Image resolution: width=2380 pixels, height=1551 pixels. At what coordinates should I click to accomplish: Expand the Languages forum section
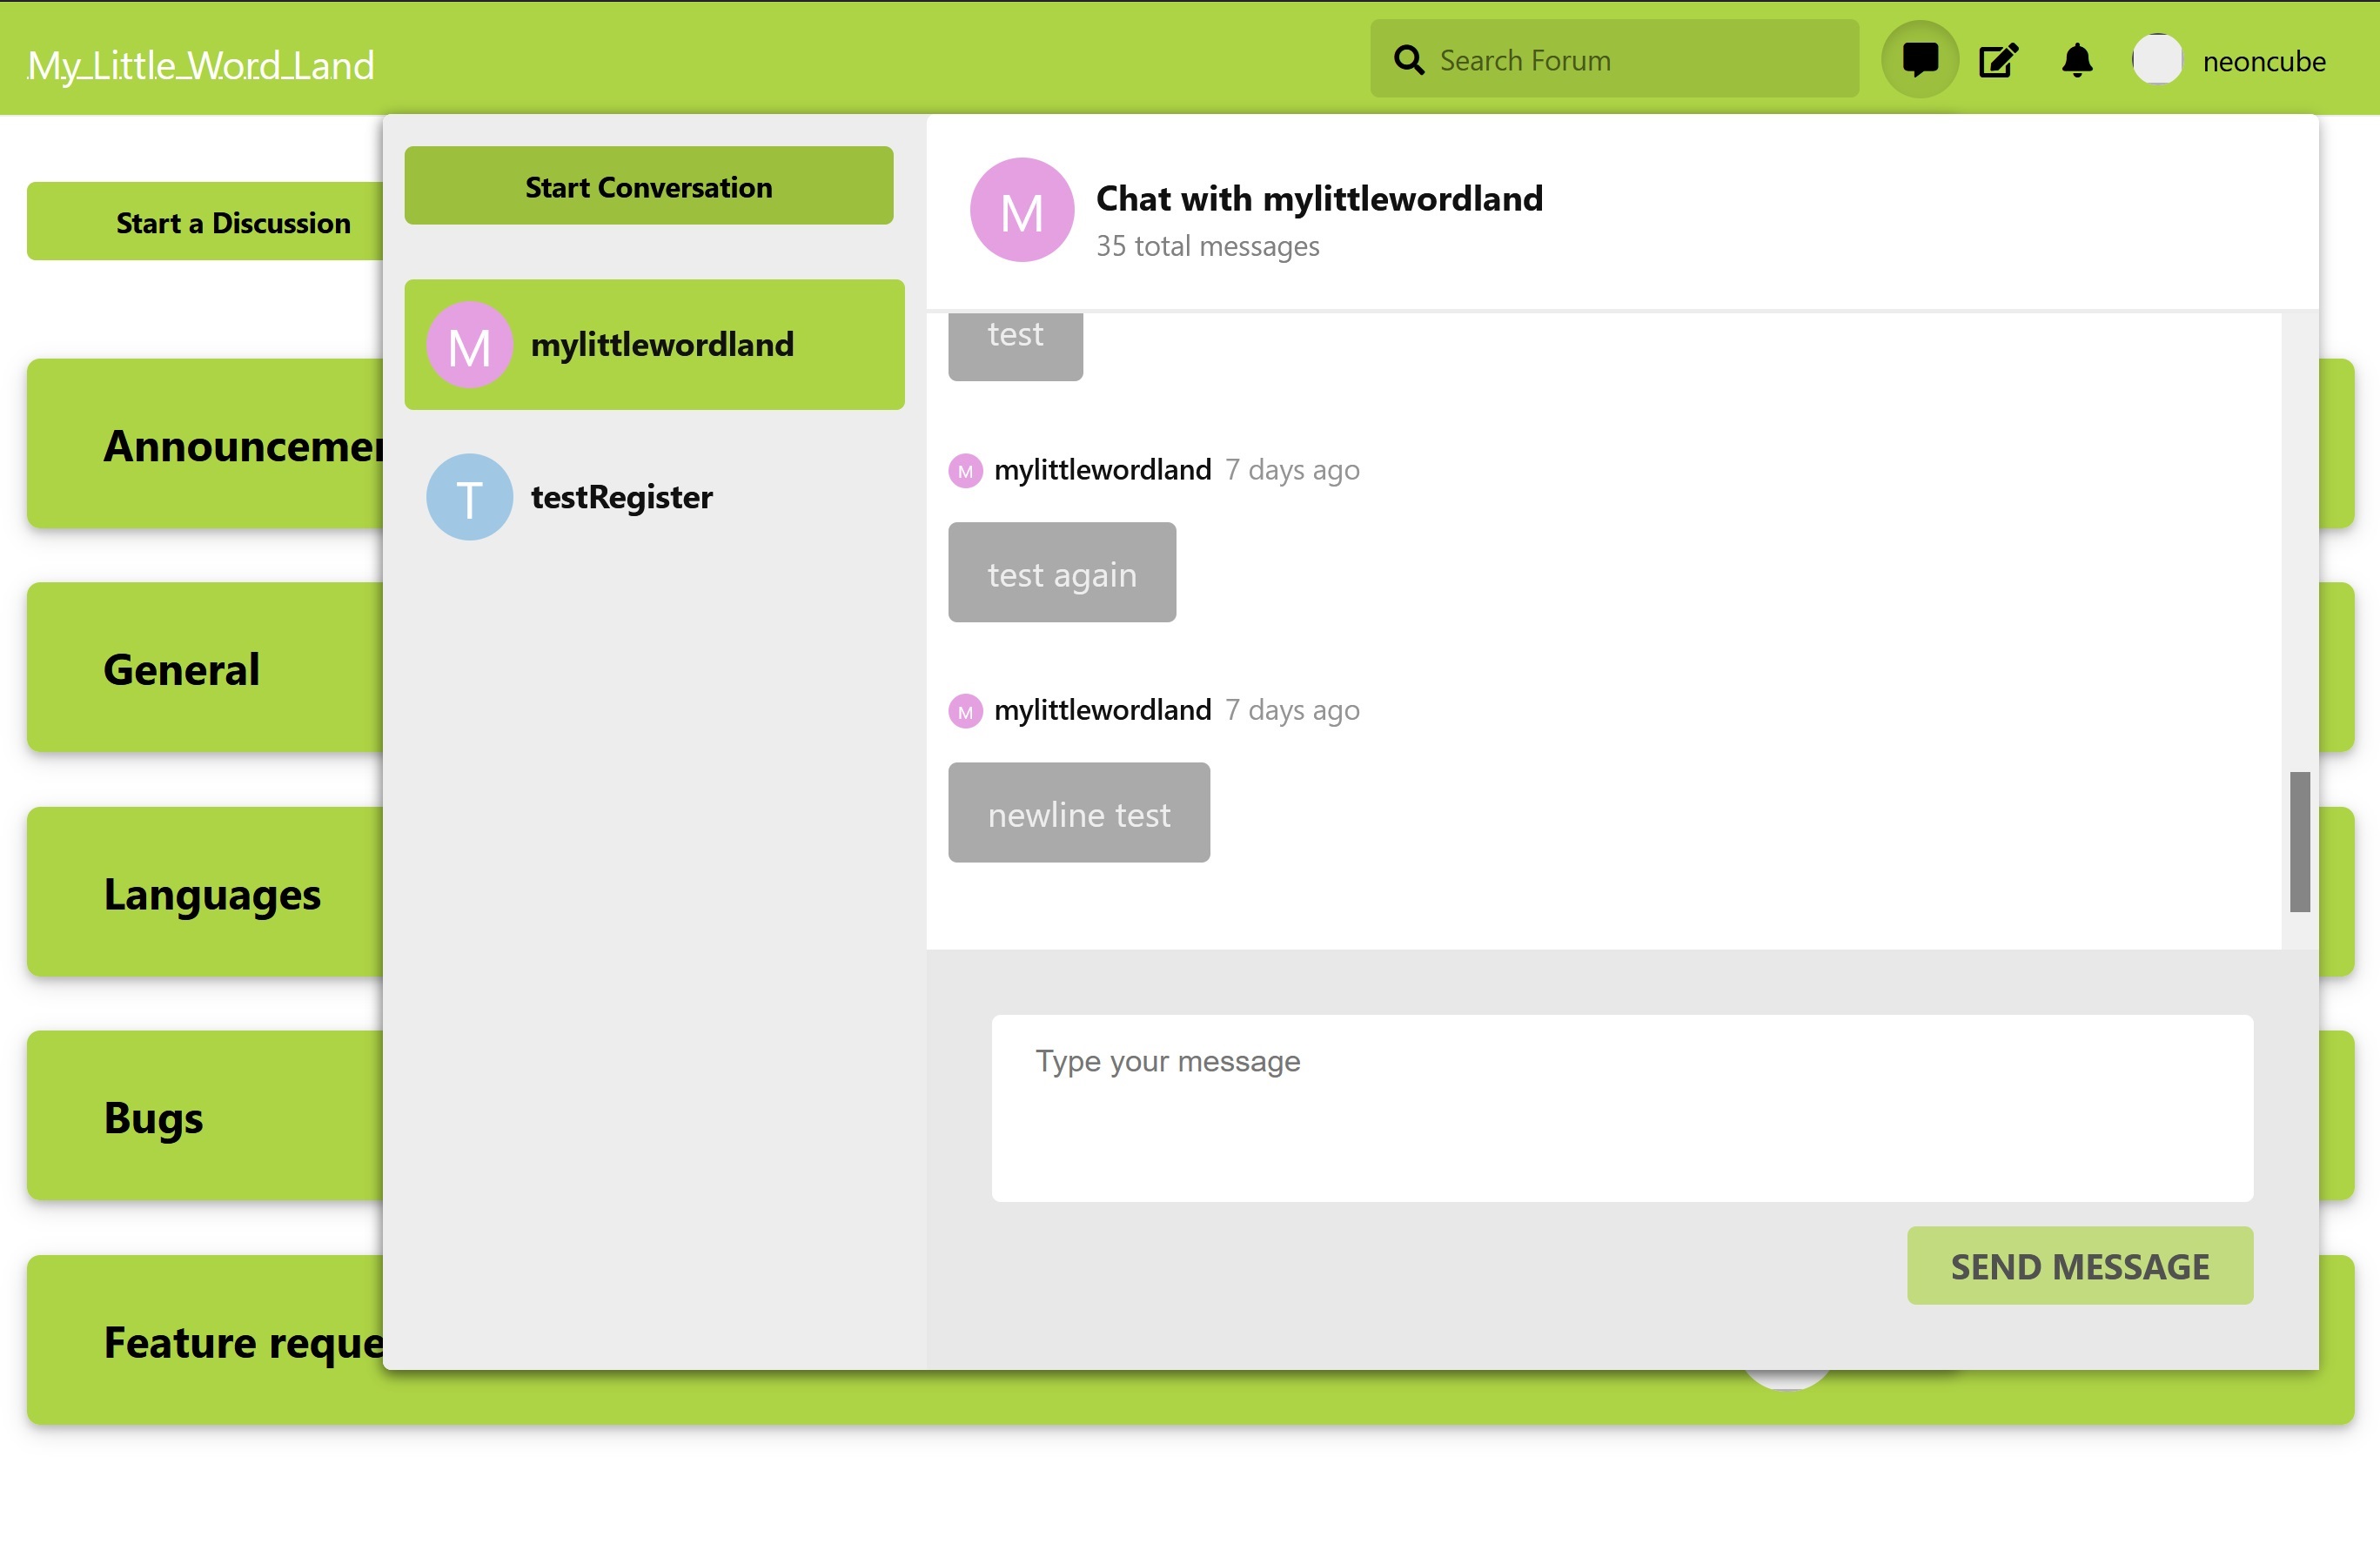click(210, 890)
